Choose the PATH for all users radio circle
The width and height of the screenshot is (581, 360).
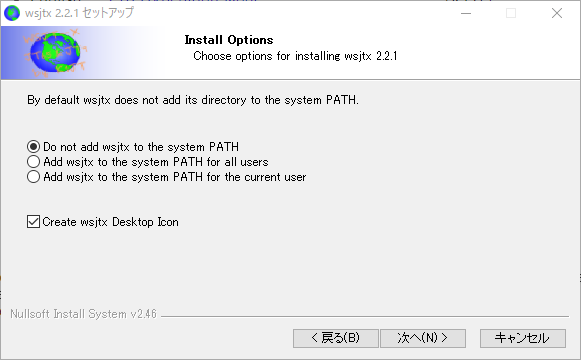pos(33,162)
